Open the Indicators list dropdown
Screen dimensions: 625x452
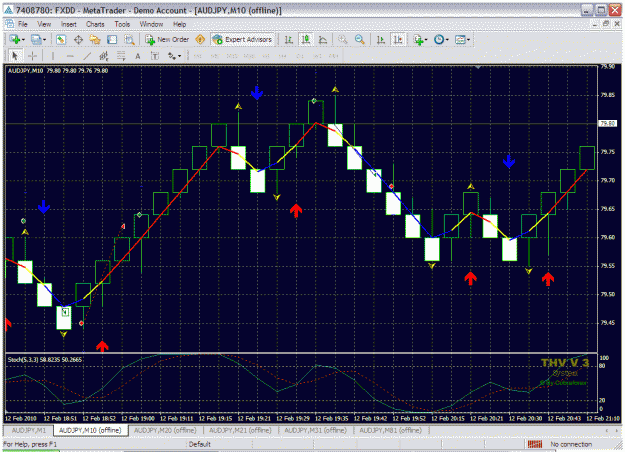[x=420, y=39]
